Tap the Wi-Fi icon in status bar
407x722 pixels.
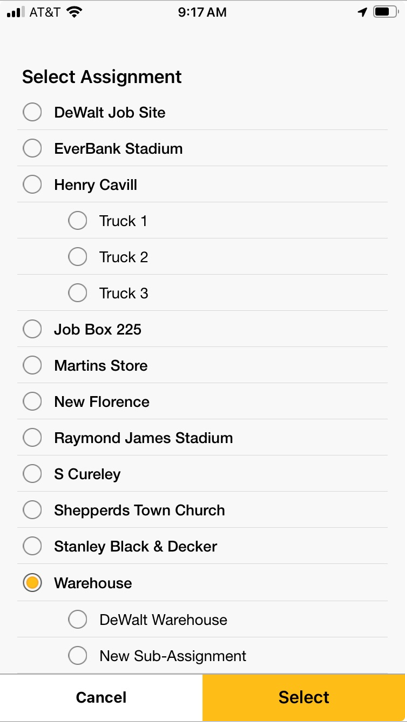(73, 12)
